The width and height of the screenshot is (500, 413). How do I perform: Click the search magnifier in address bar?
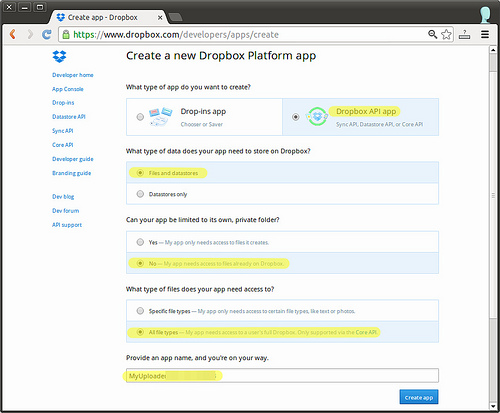[432, 34]
